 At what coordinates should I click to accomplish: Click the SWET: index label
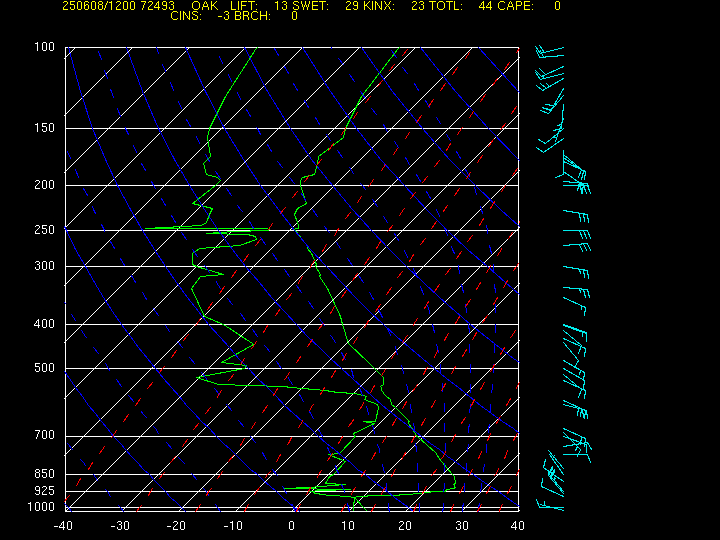click(x=310, y=6)
